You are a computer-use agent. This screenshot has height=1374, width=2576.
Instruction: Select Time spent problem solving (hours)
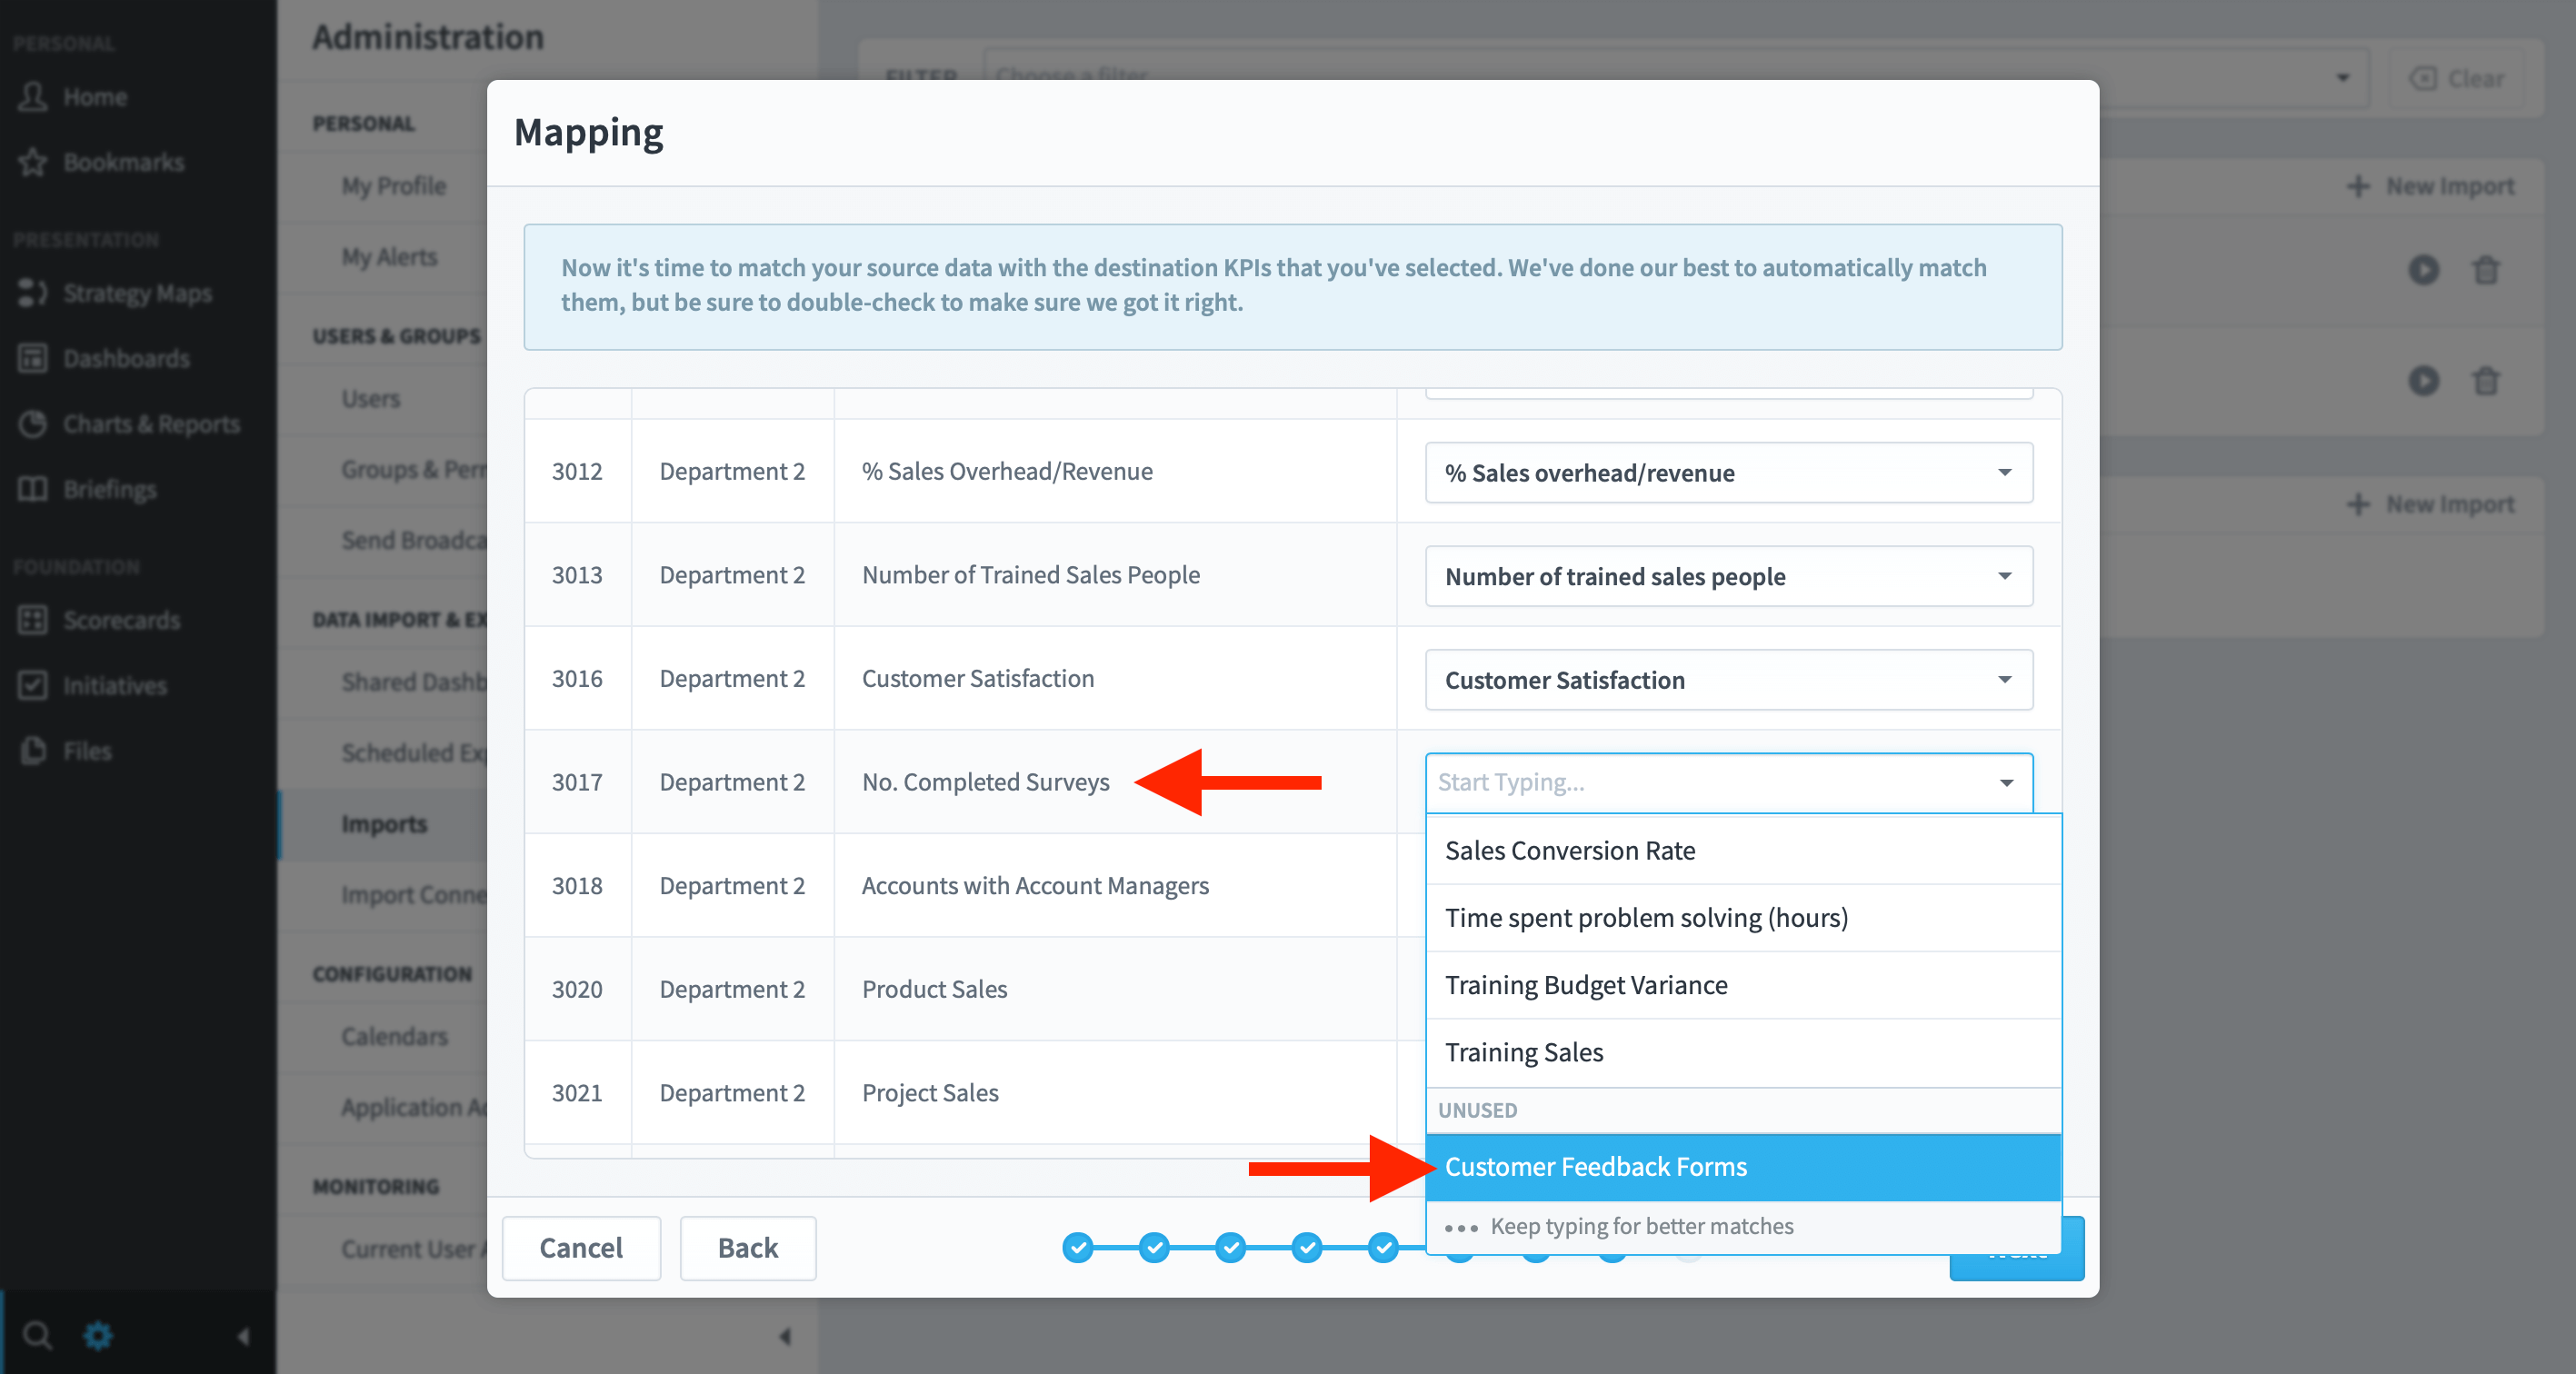tap(1743, 917)
